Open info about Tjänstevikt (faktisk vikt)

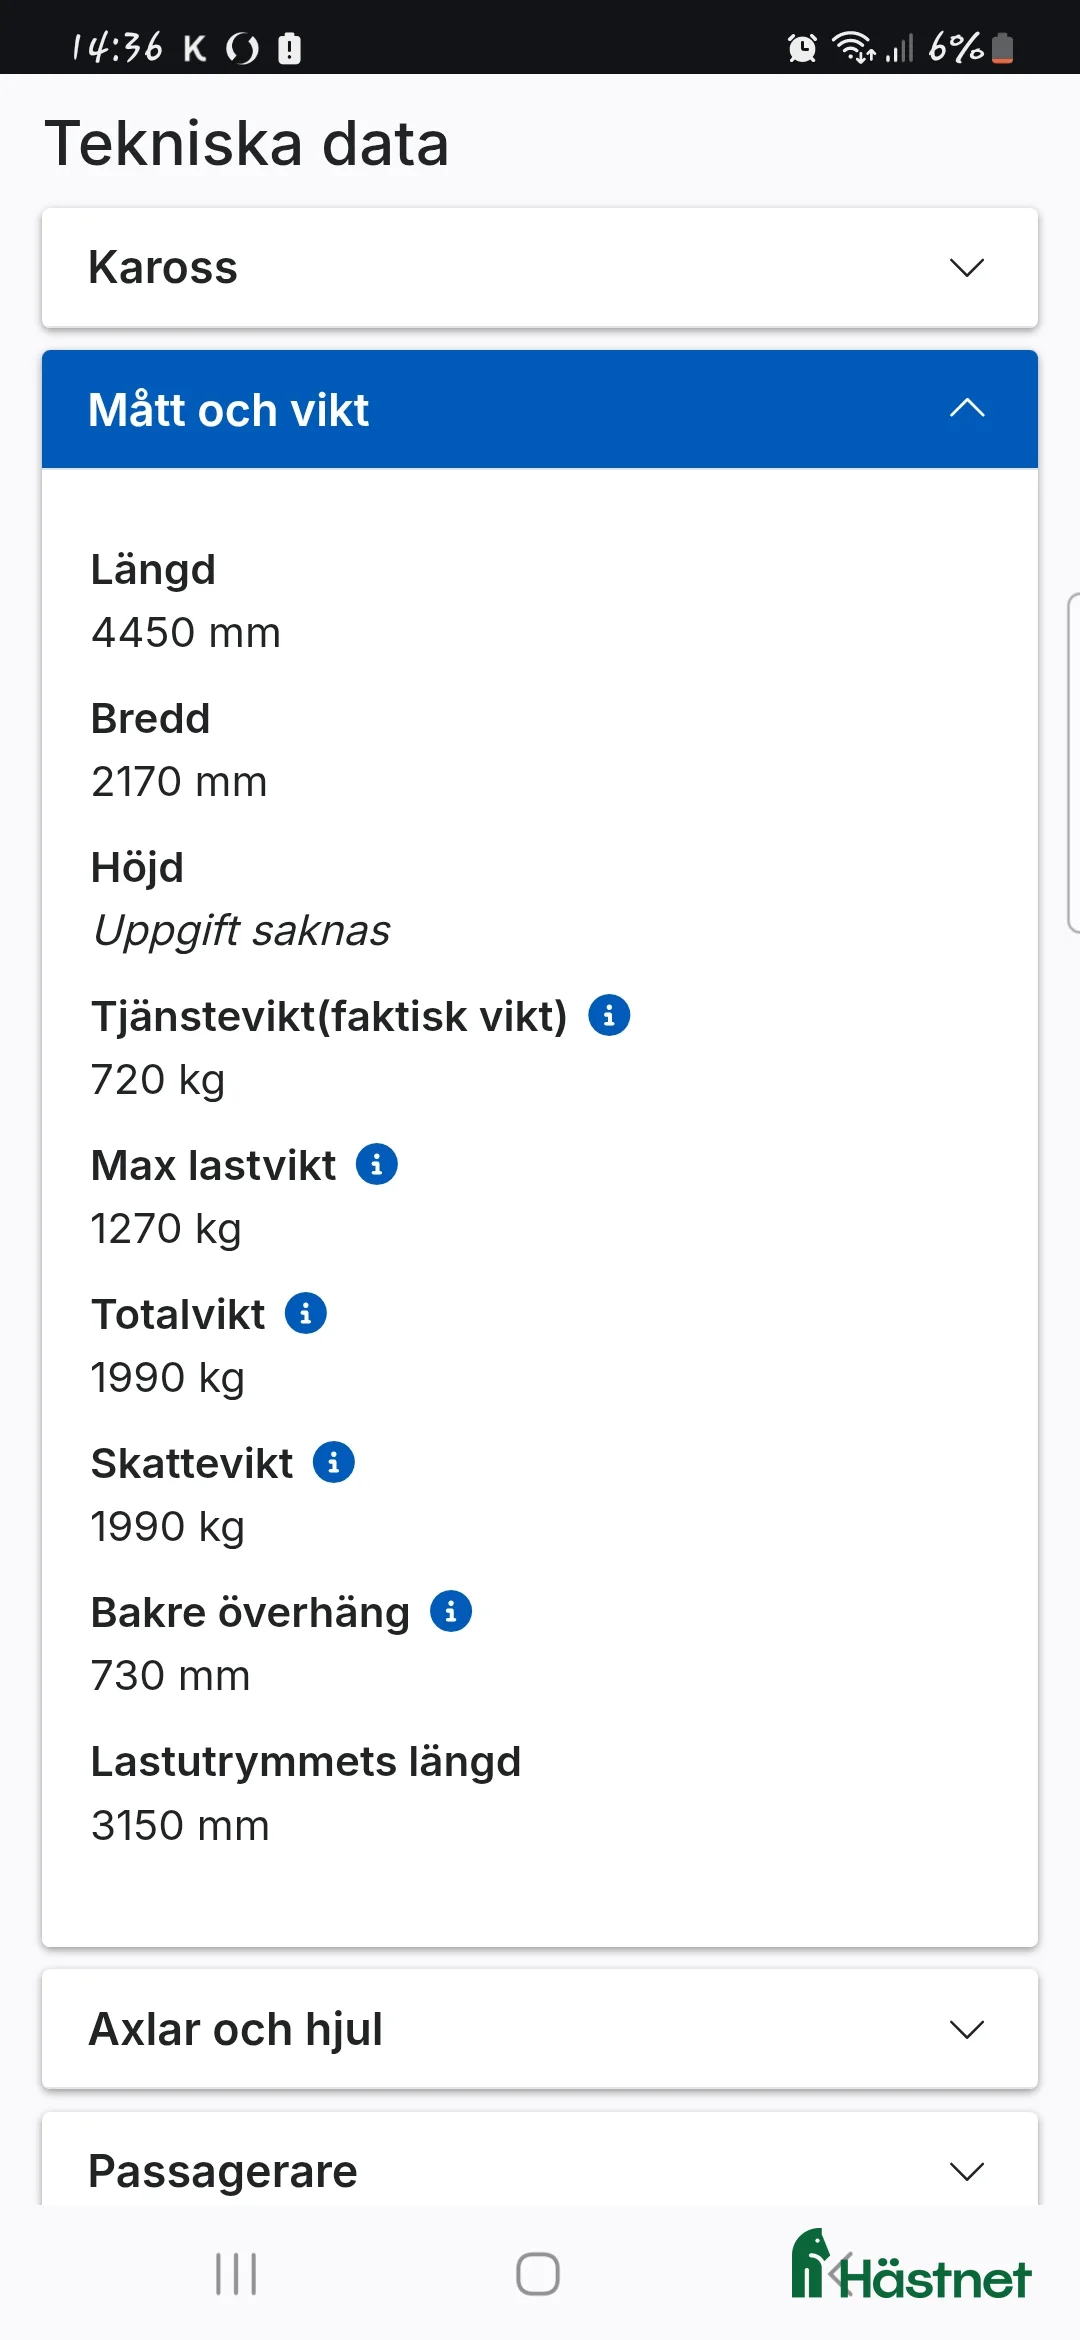[x=611, y=1015]
